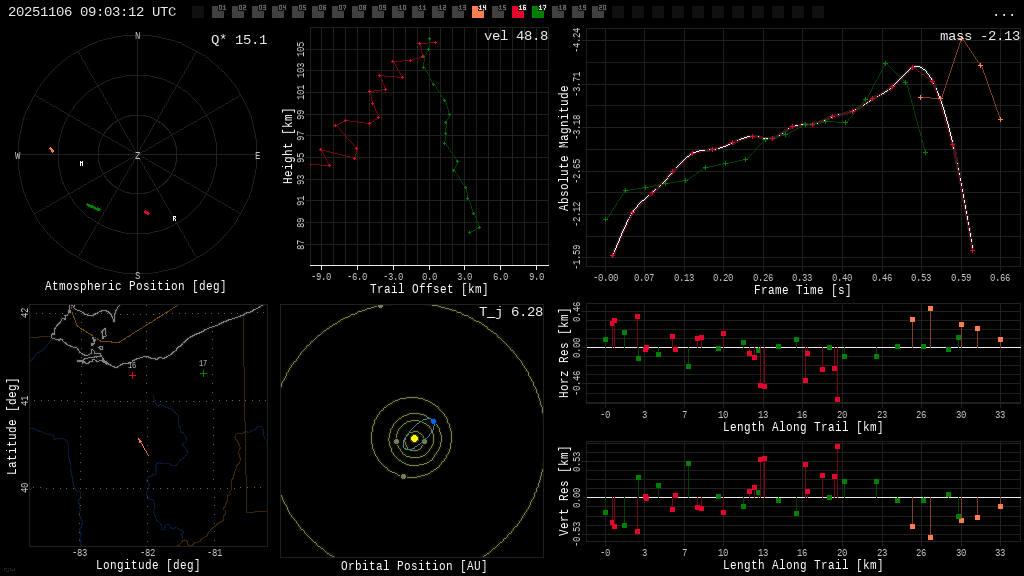This screenshot has width=1024, height=576.
Task: Click the blue Earth dot in orbit plot
Action: 433,421
